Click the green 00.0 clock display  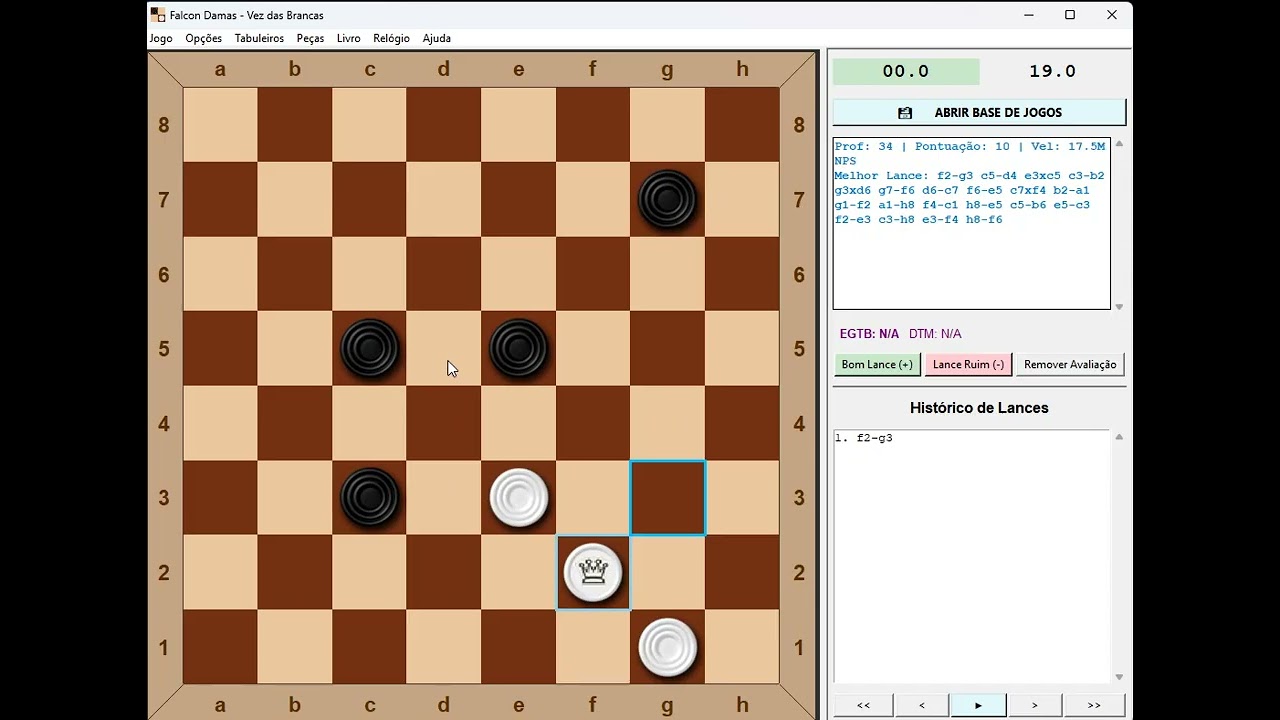click(x=906, y=71)
